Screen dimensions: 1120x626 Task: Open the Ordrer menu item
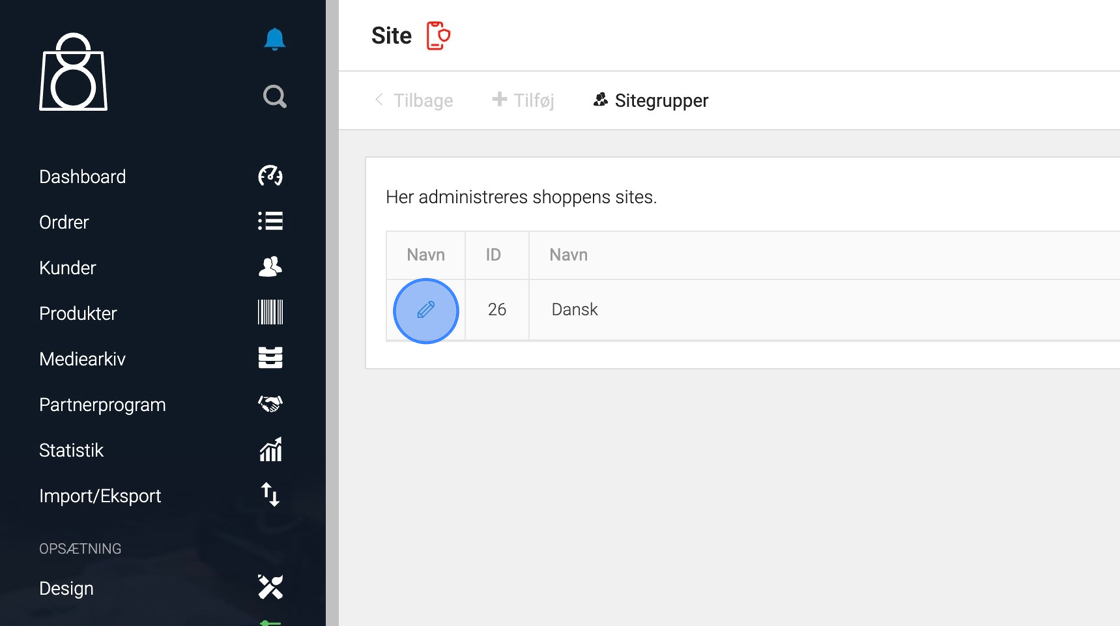coord(64,222)
